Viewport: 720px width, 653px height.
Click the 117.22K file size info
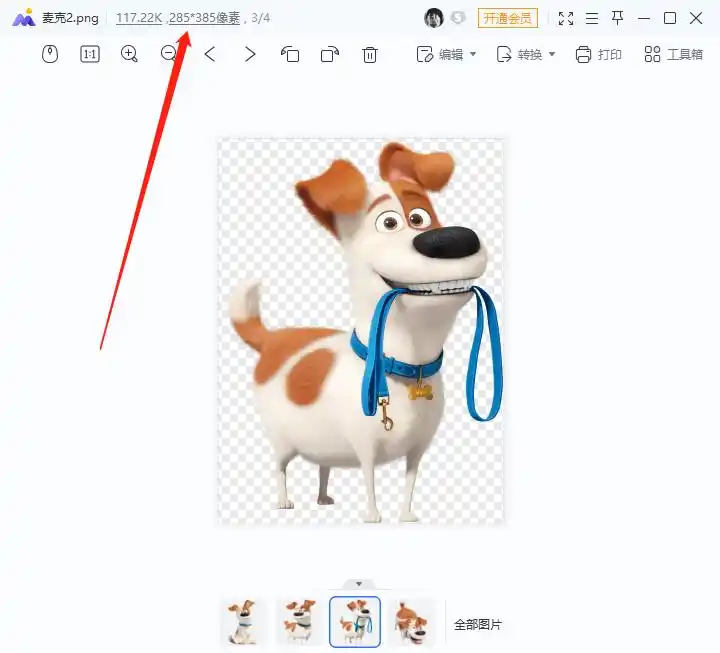139,18
